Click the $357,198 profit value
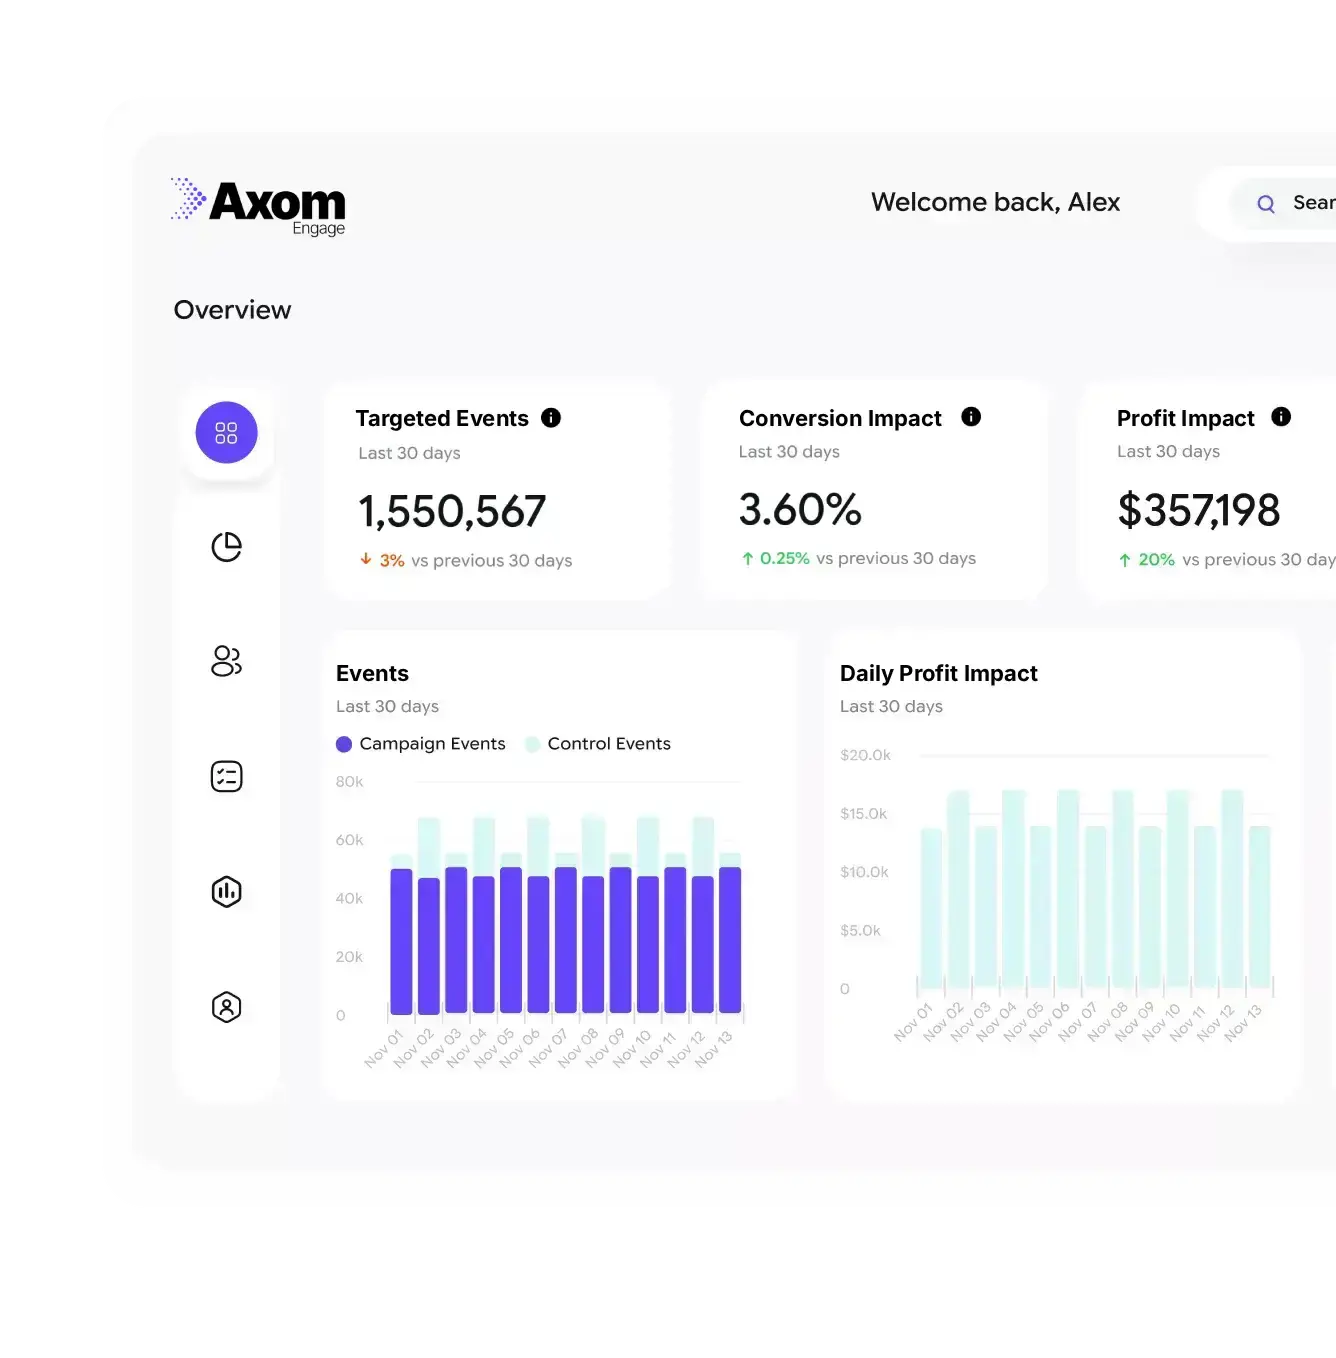The image size is (1336, 1358). point(1198,510)
